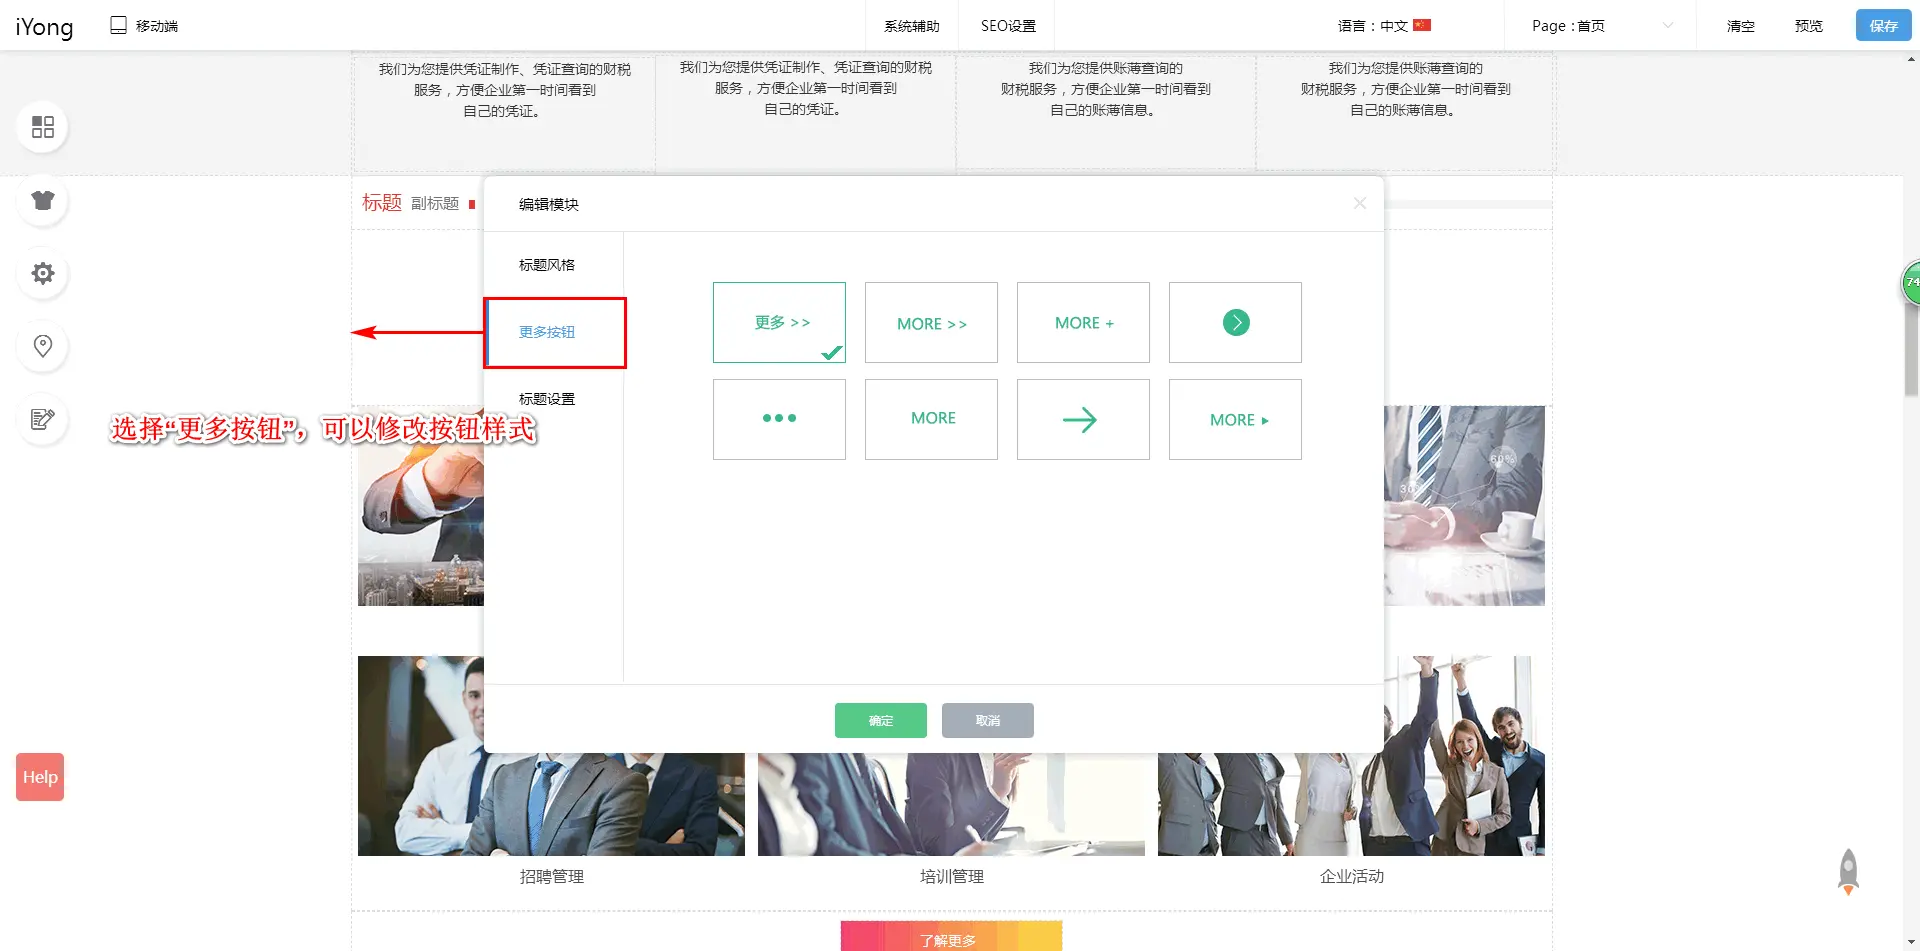Select the '更多 >>' button style
Image resolution: width=1920 pixels, height=951 pixels.
(x=779, y=322)
